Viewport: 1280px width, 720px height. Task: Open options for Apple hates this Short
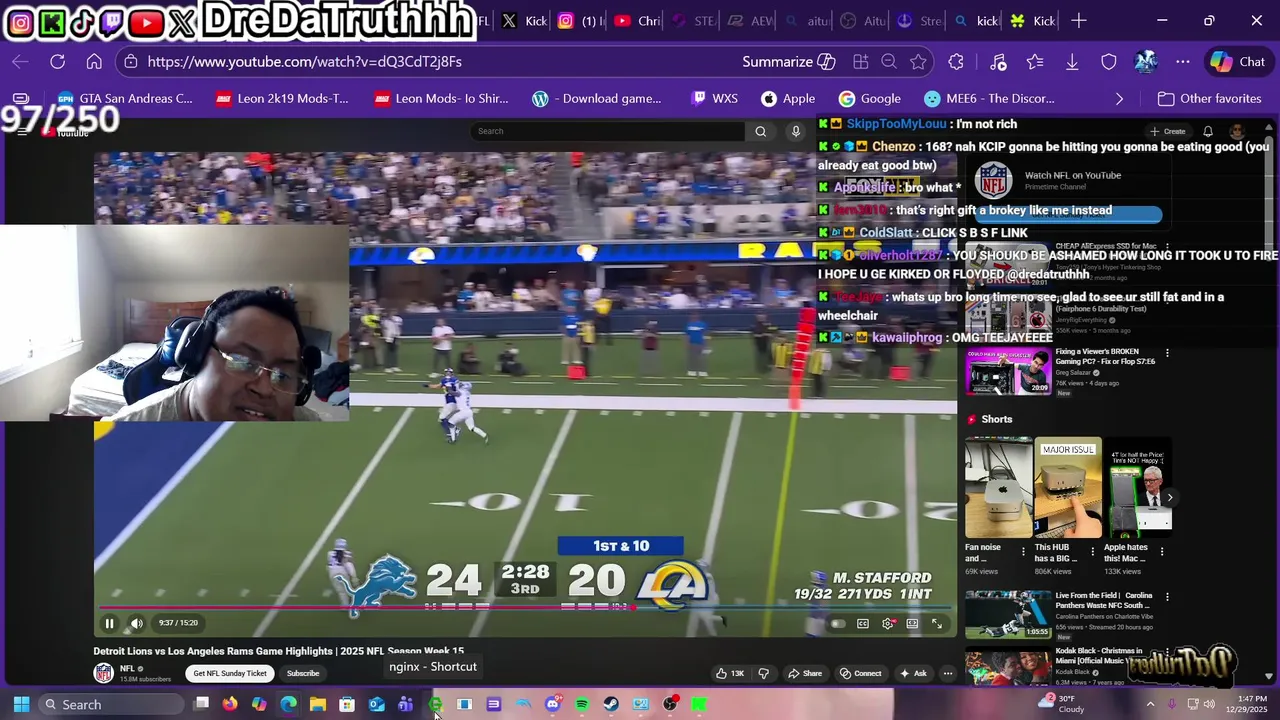point(1162,551)
